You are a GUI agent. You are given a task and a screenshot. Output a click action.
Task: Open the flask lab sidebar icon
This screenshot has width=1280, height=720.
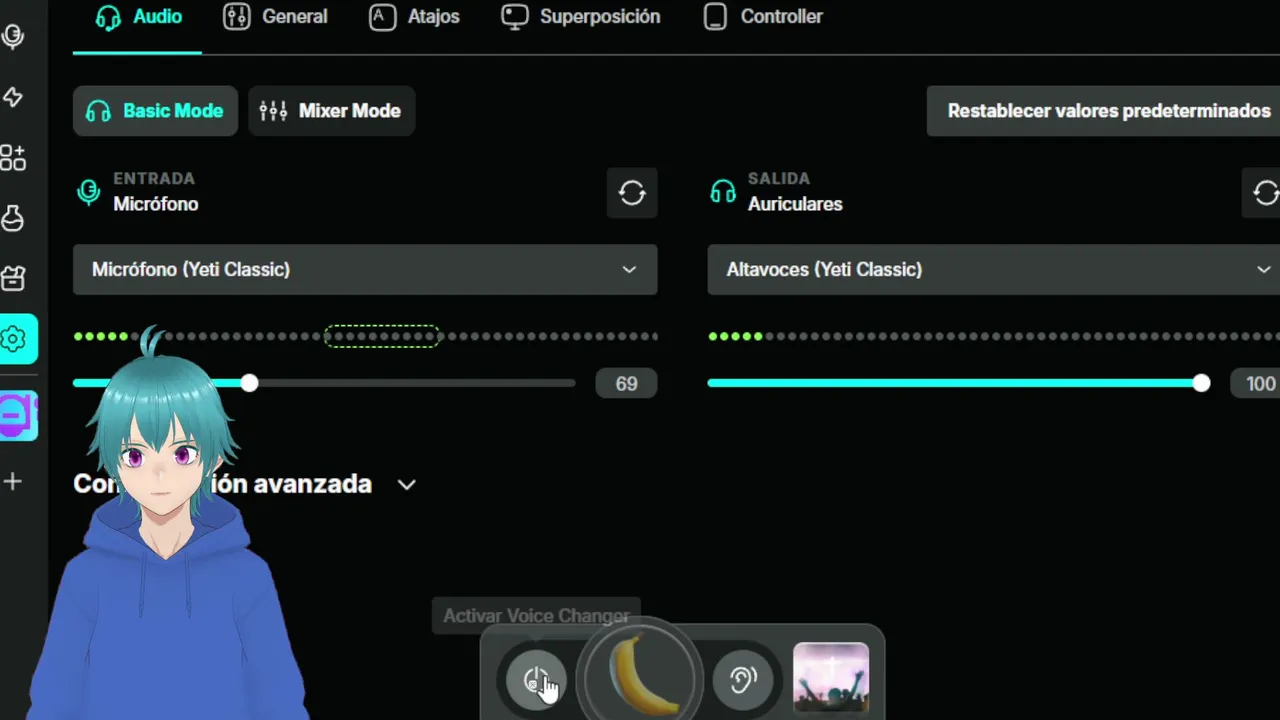coord(13,218)
